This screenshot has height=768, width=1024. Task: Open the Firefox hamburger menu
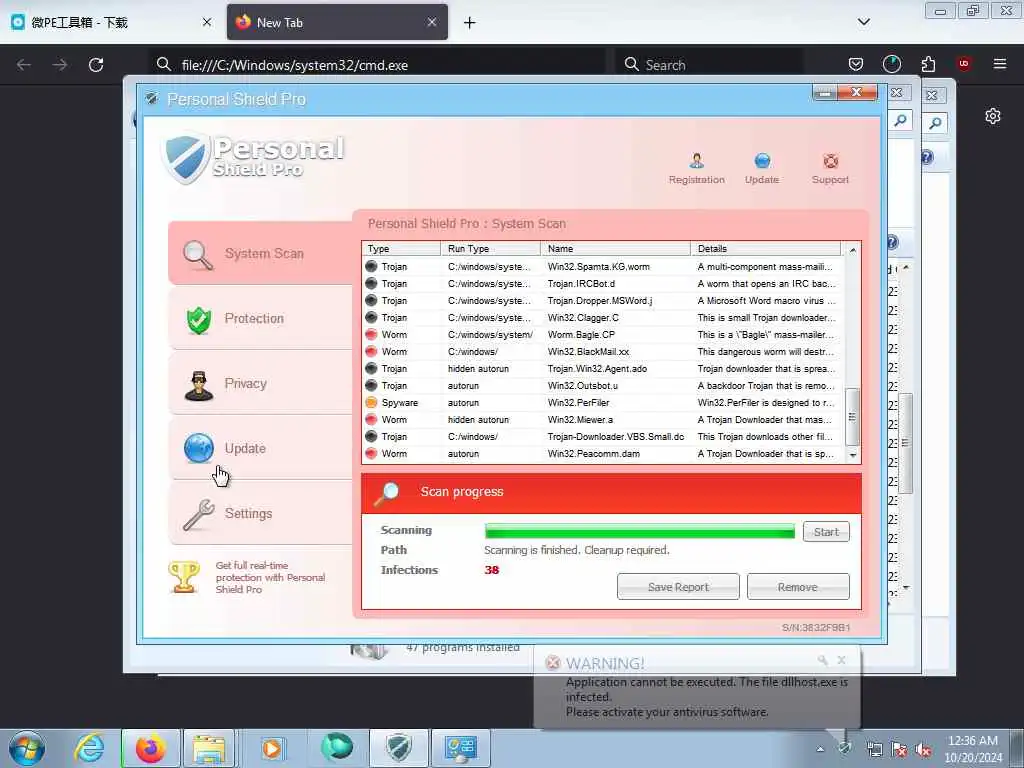click(1000, 64)
